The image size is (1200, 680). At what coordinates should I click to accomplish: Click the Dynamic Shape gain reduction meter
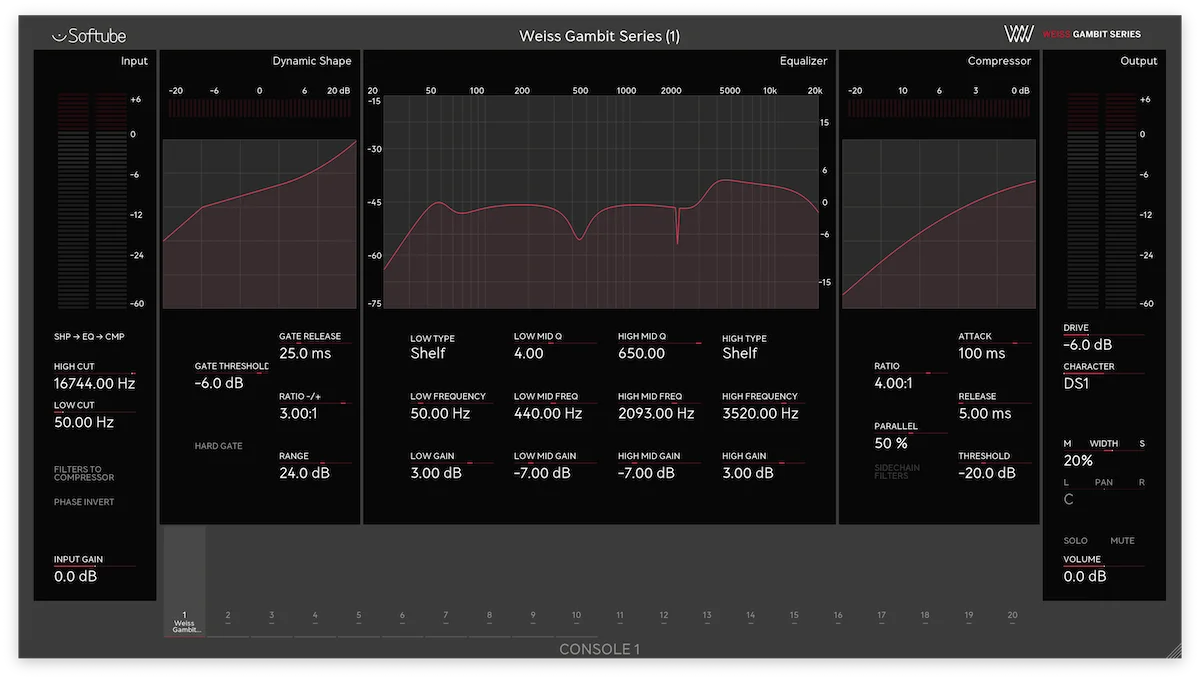coord(260,107)
